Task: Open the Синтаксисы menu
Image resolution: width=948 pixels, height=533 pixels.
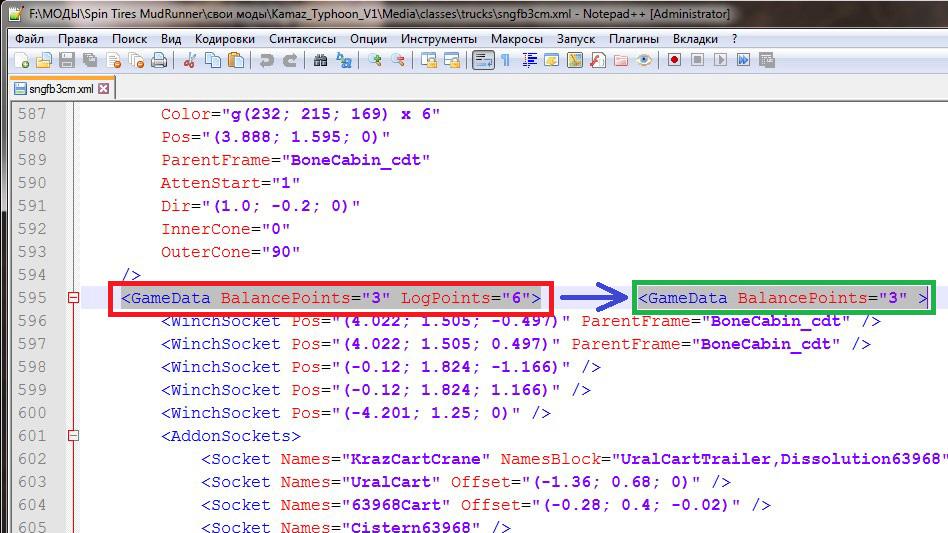Action: (303, 38)
